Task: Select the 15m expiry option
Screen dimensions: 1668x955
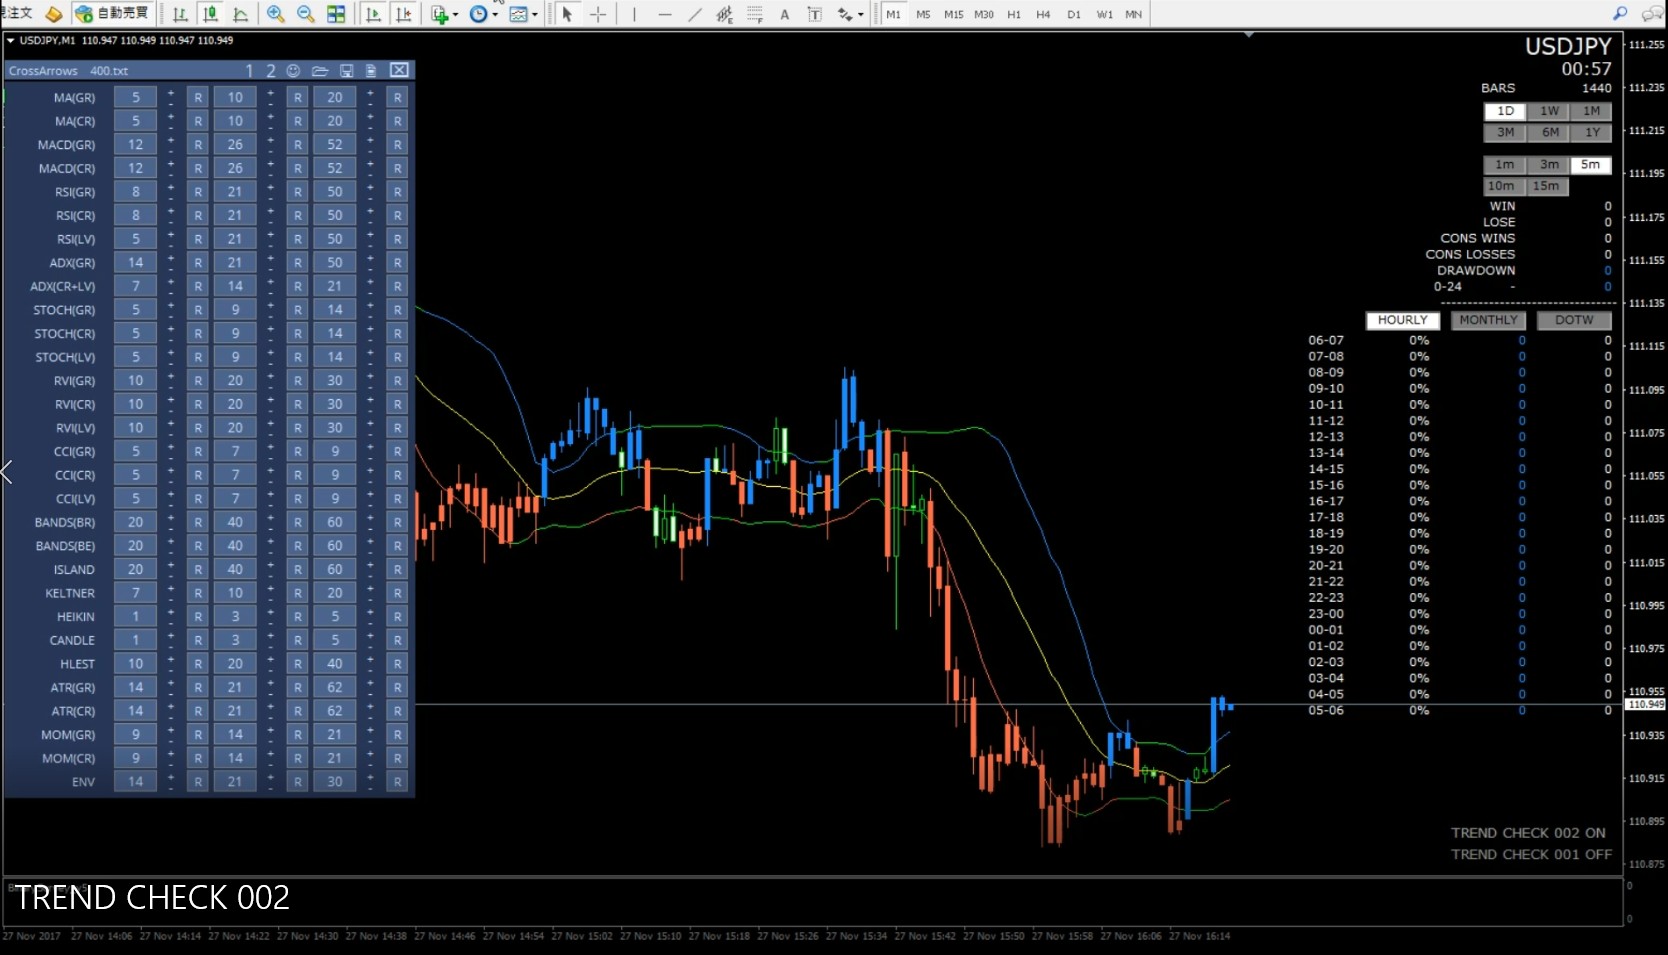Action: [x=1546, y=186]
